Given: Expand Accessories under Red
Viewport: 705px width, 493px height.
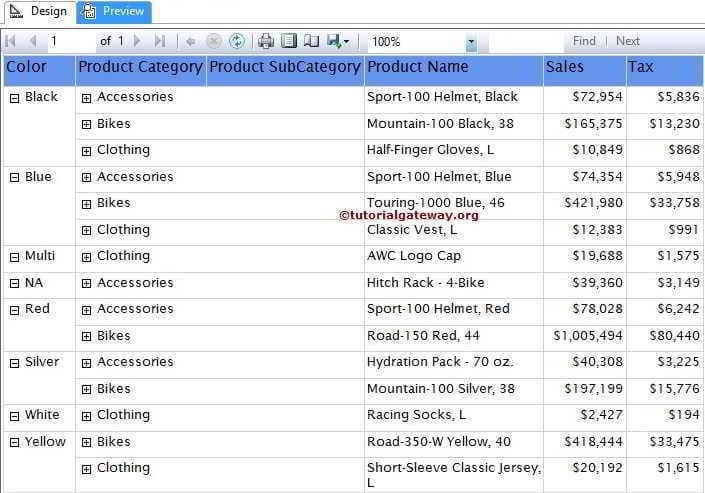Looking at the screenshot, I should coord(86,310).
